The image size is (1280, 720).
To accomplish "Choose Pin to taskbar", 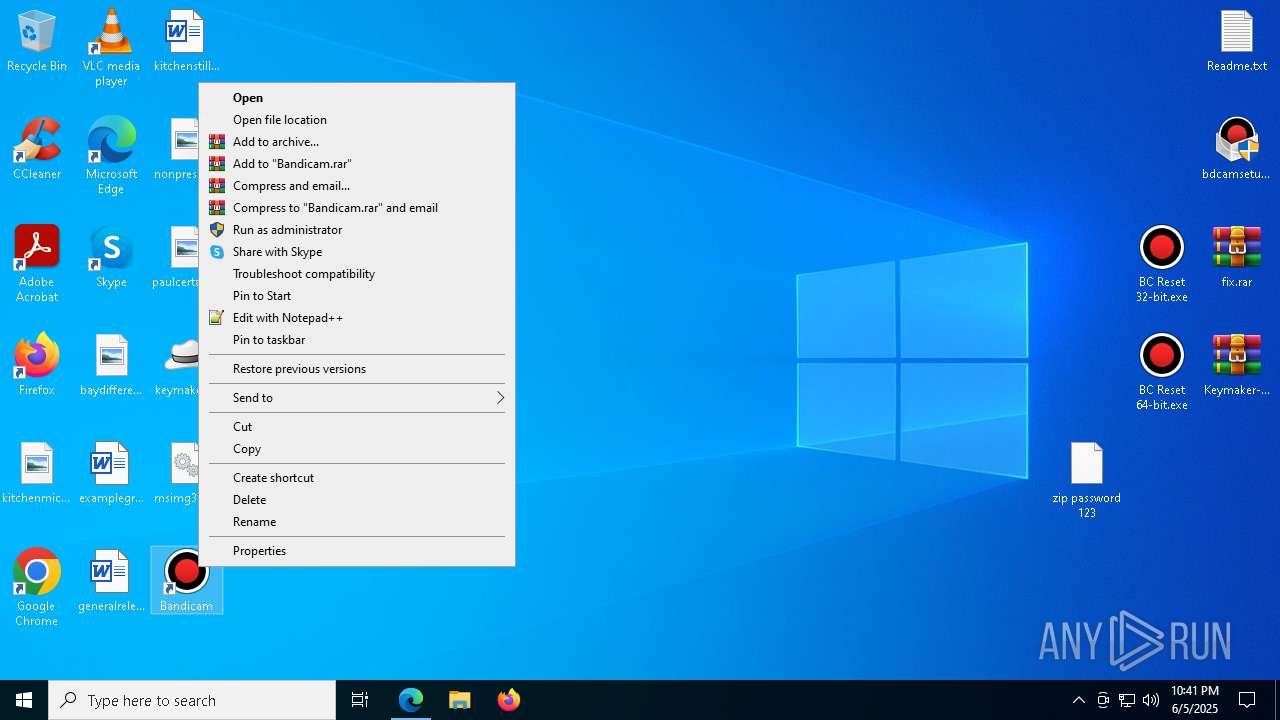I will coord(357,340).
